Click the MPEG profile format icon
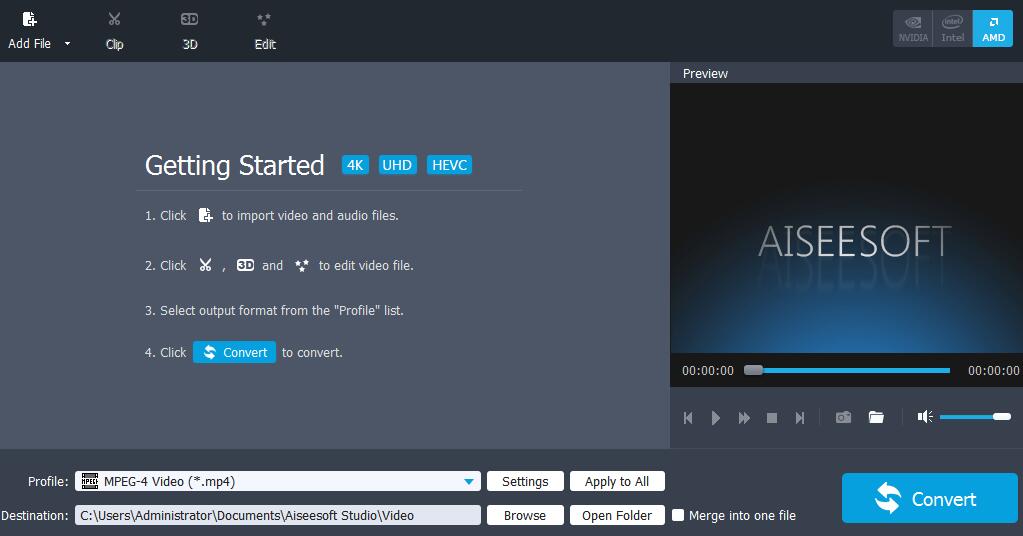 (x=89, y=481)
